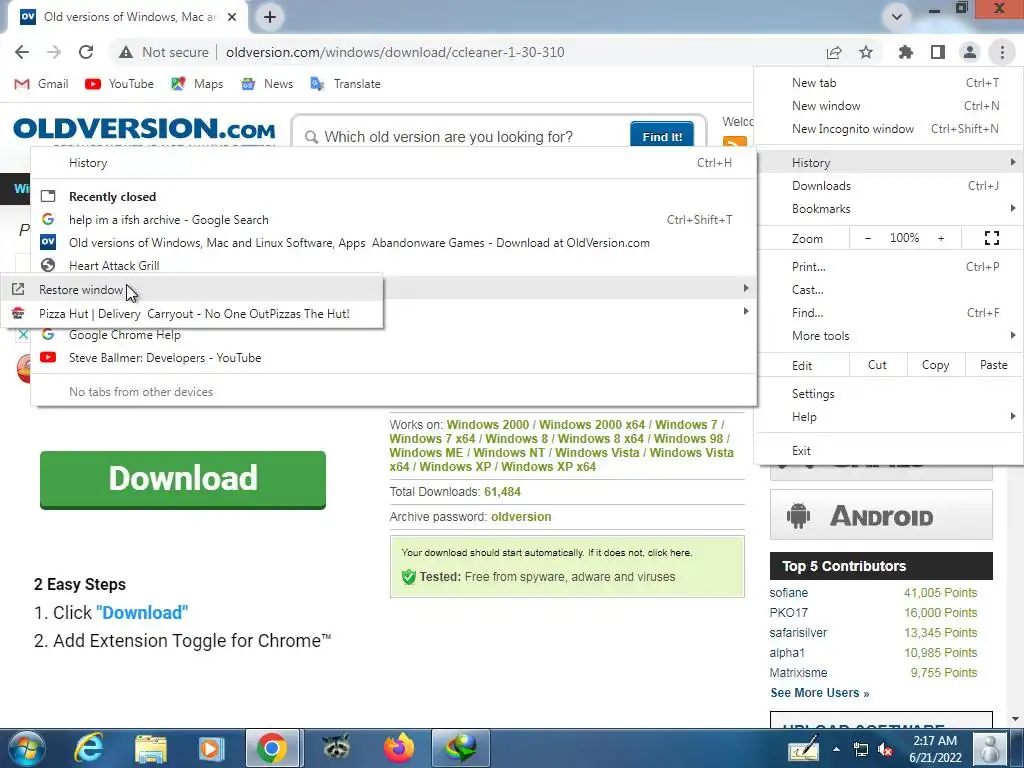This screenshot has height=768, width=1024.
Task: Click the browser back arrow
Action: pos(22,52)
